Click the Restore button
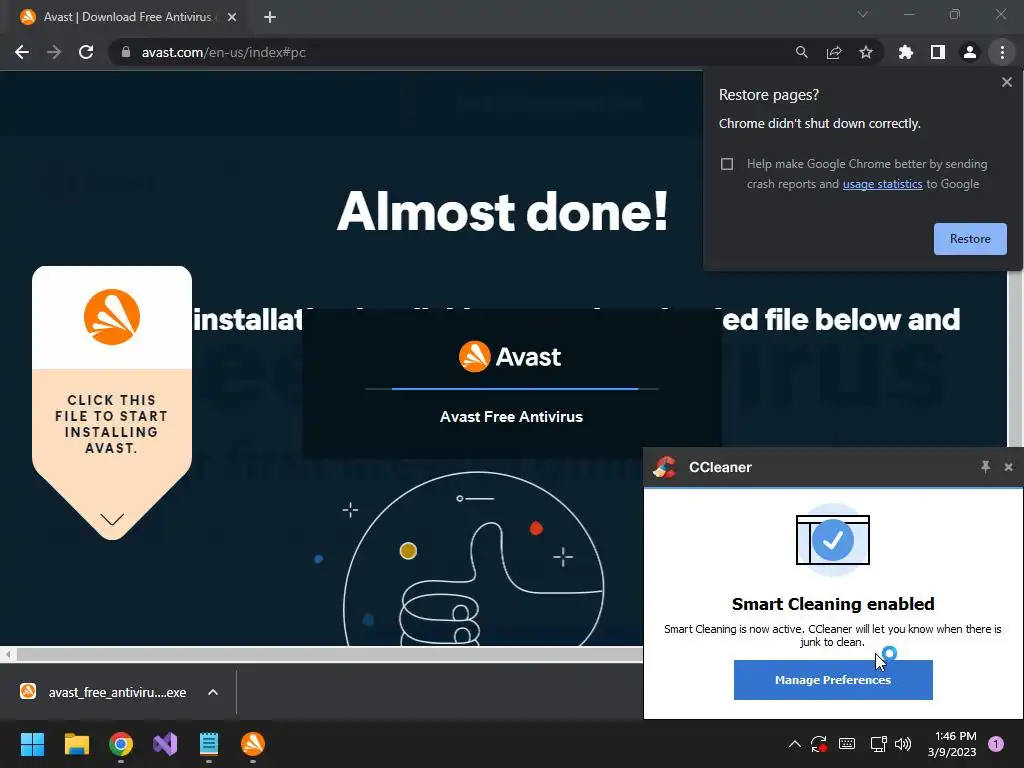Screen dimensions: 1024x768 pyautogui.click(x=970, y=239)
